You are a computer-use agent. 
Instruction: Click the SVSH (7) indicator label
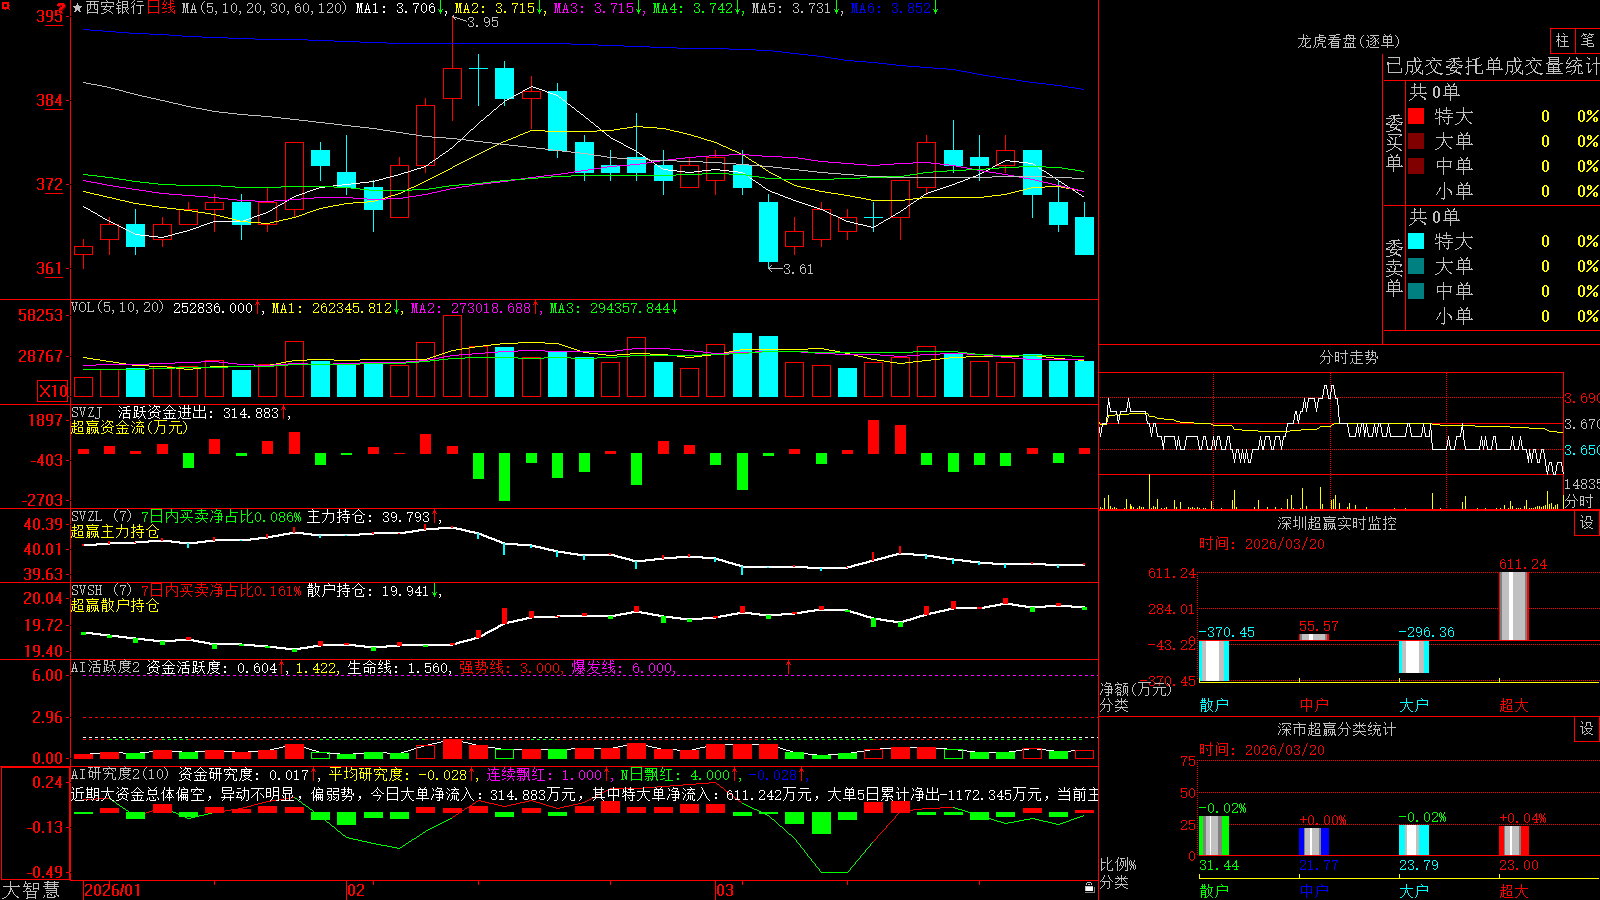[101, 590]
